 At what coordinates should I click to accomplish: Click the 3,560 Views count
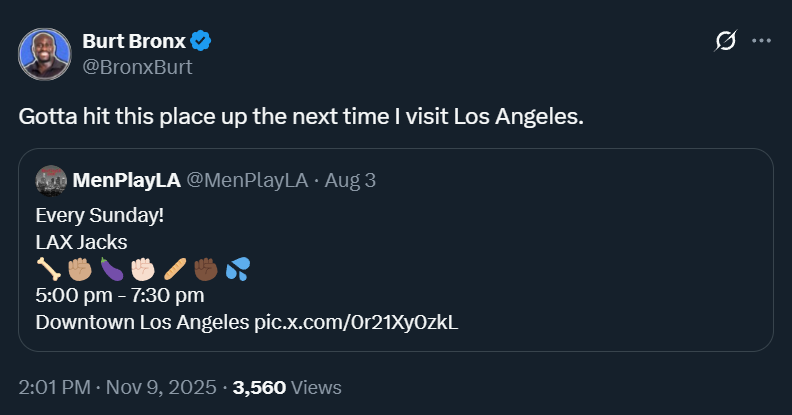tap(287, 387)
